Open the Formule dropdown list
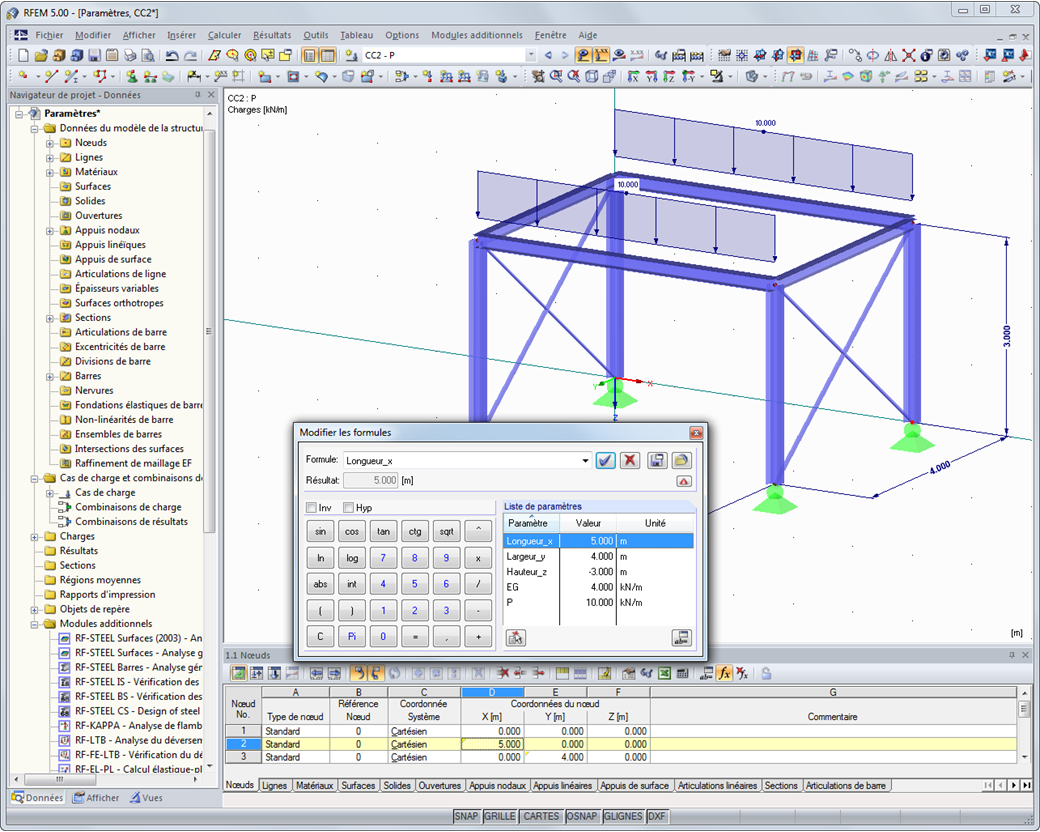The height and width of the screenshot is (832, 1040). tap(587, 460)
